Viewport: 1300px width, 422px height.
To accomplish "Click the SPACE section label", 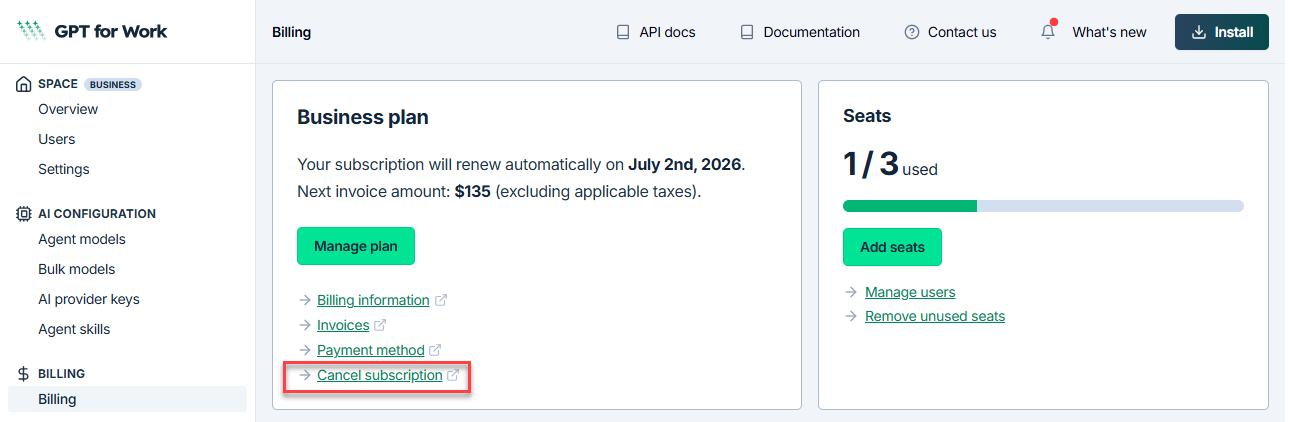I will tap(58, 85).
